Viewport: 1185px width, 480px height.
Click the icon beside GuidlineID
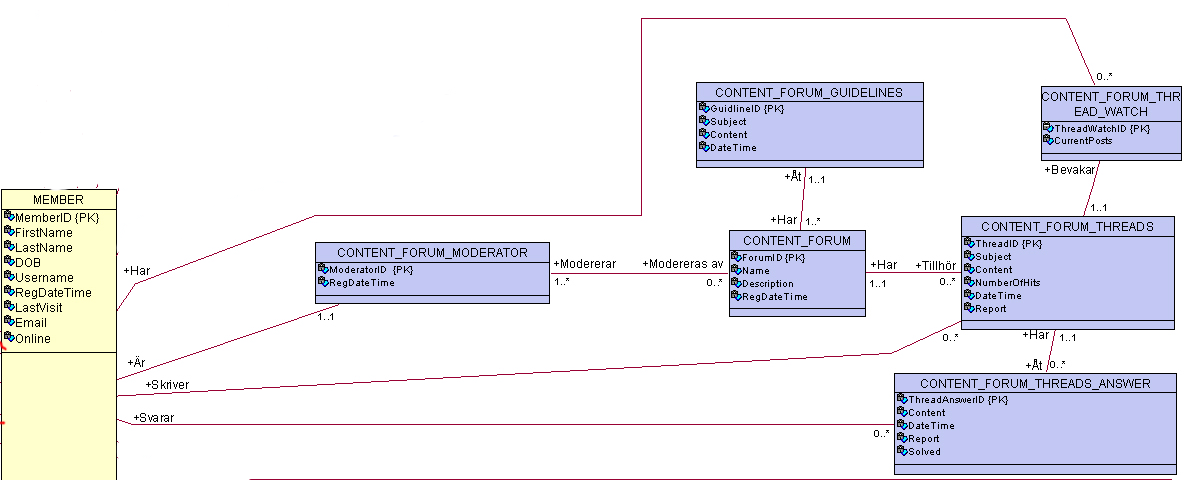pos(704,108)
